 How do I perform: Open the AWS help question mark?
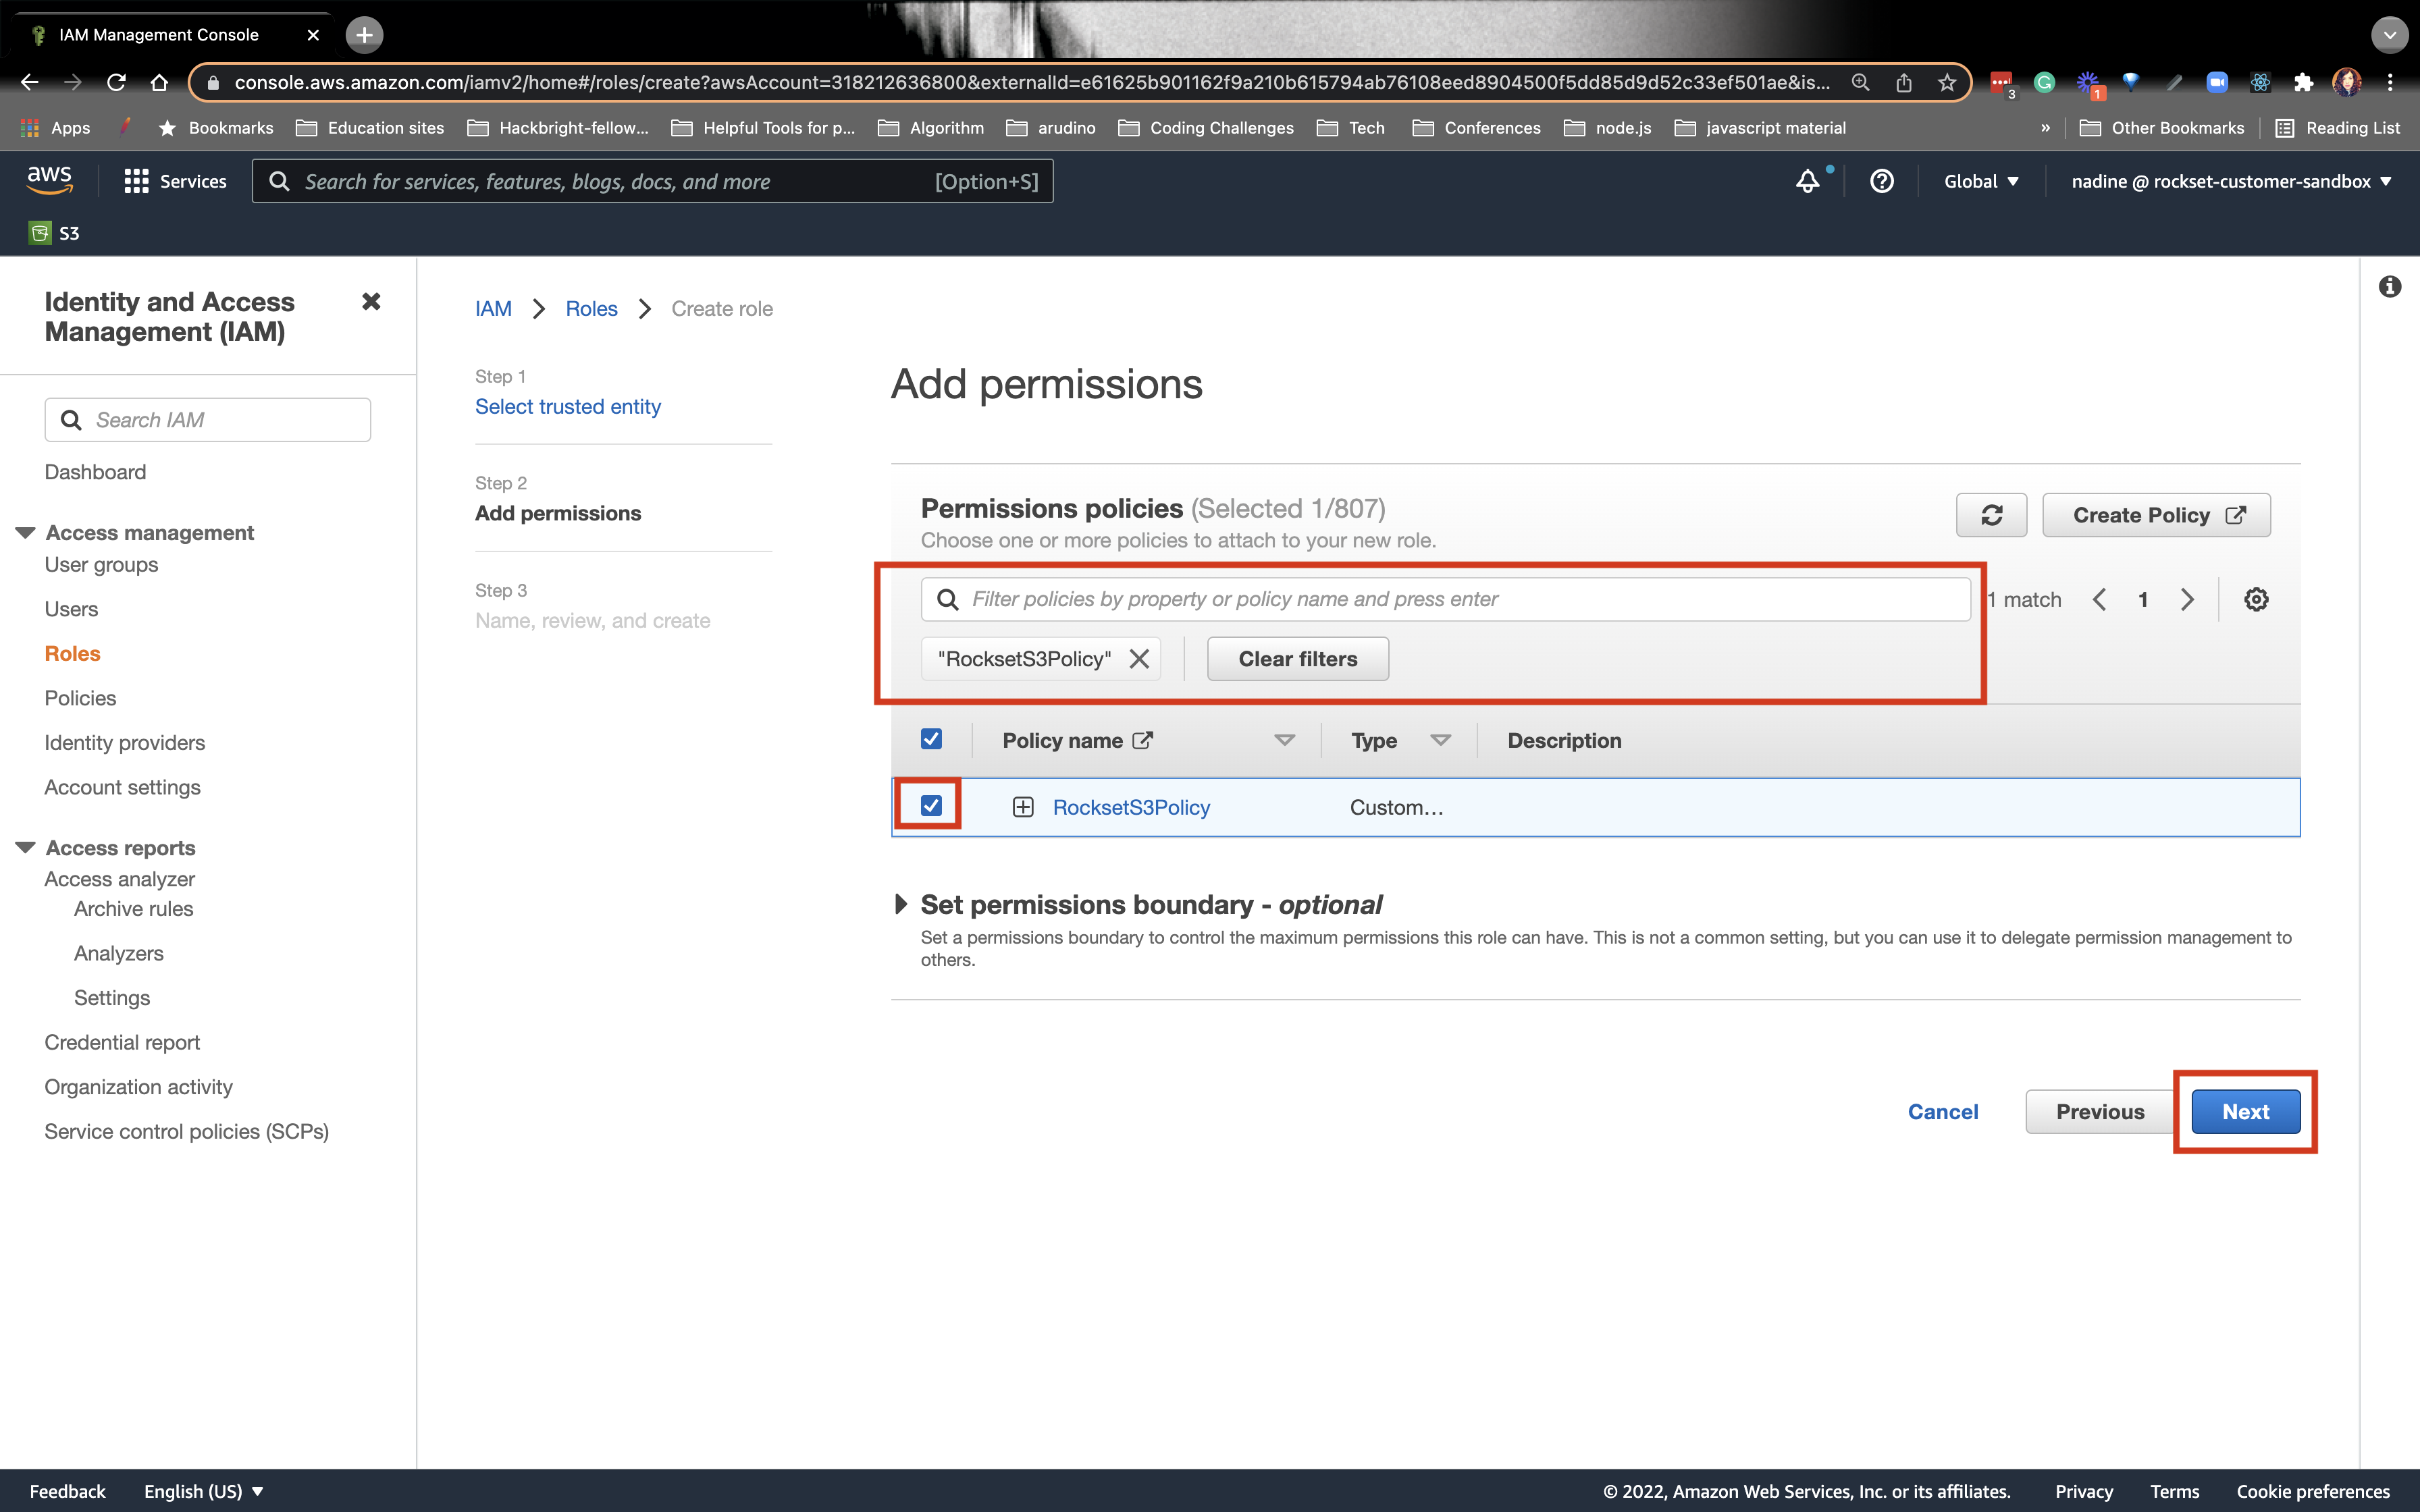(1882, 181)
